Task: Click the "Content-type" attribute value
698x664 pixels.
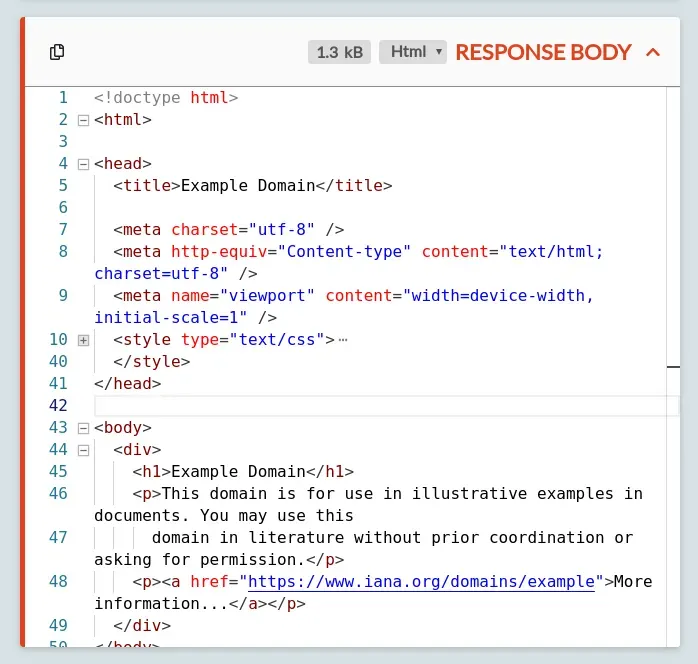Action: (x=344, y=252)
